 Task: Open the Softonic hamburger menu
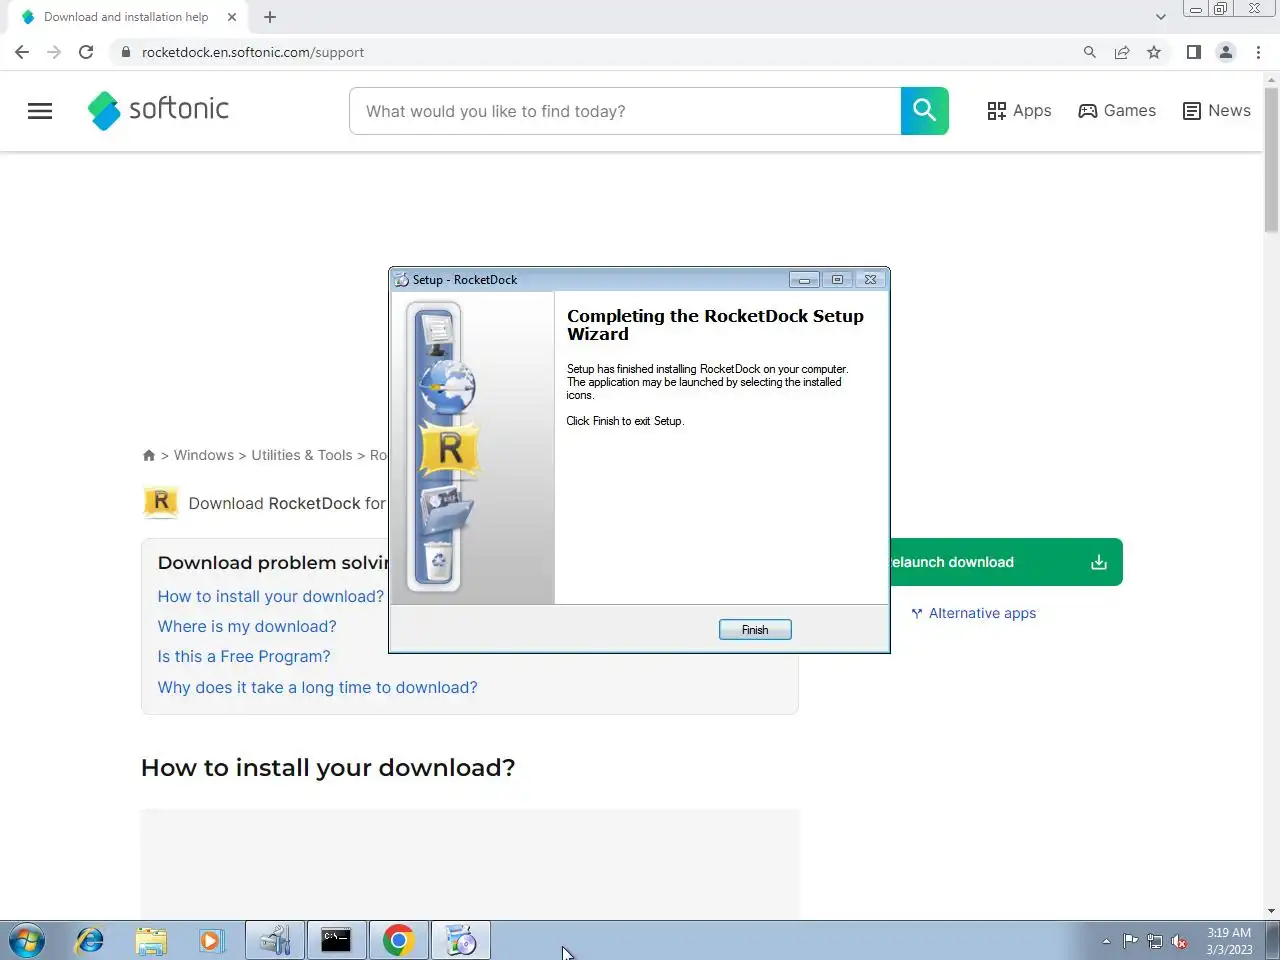[x=40, y=111]
